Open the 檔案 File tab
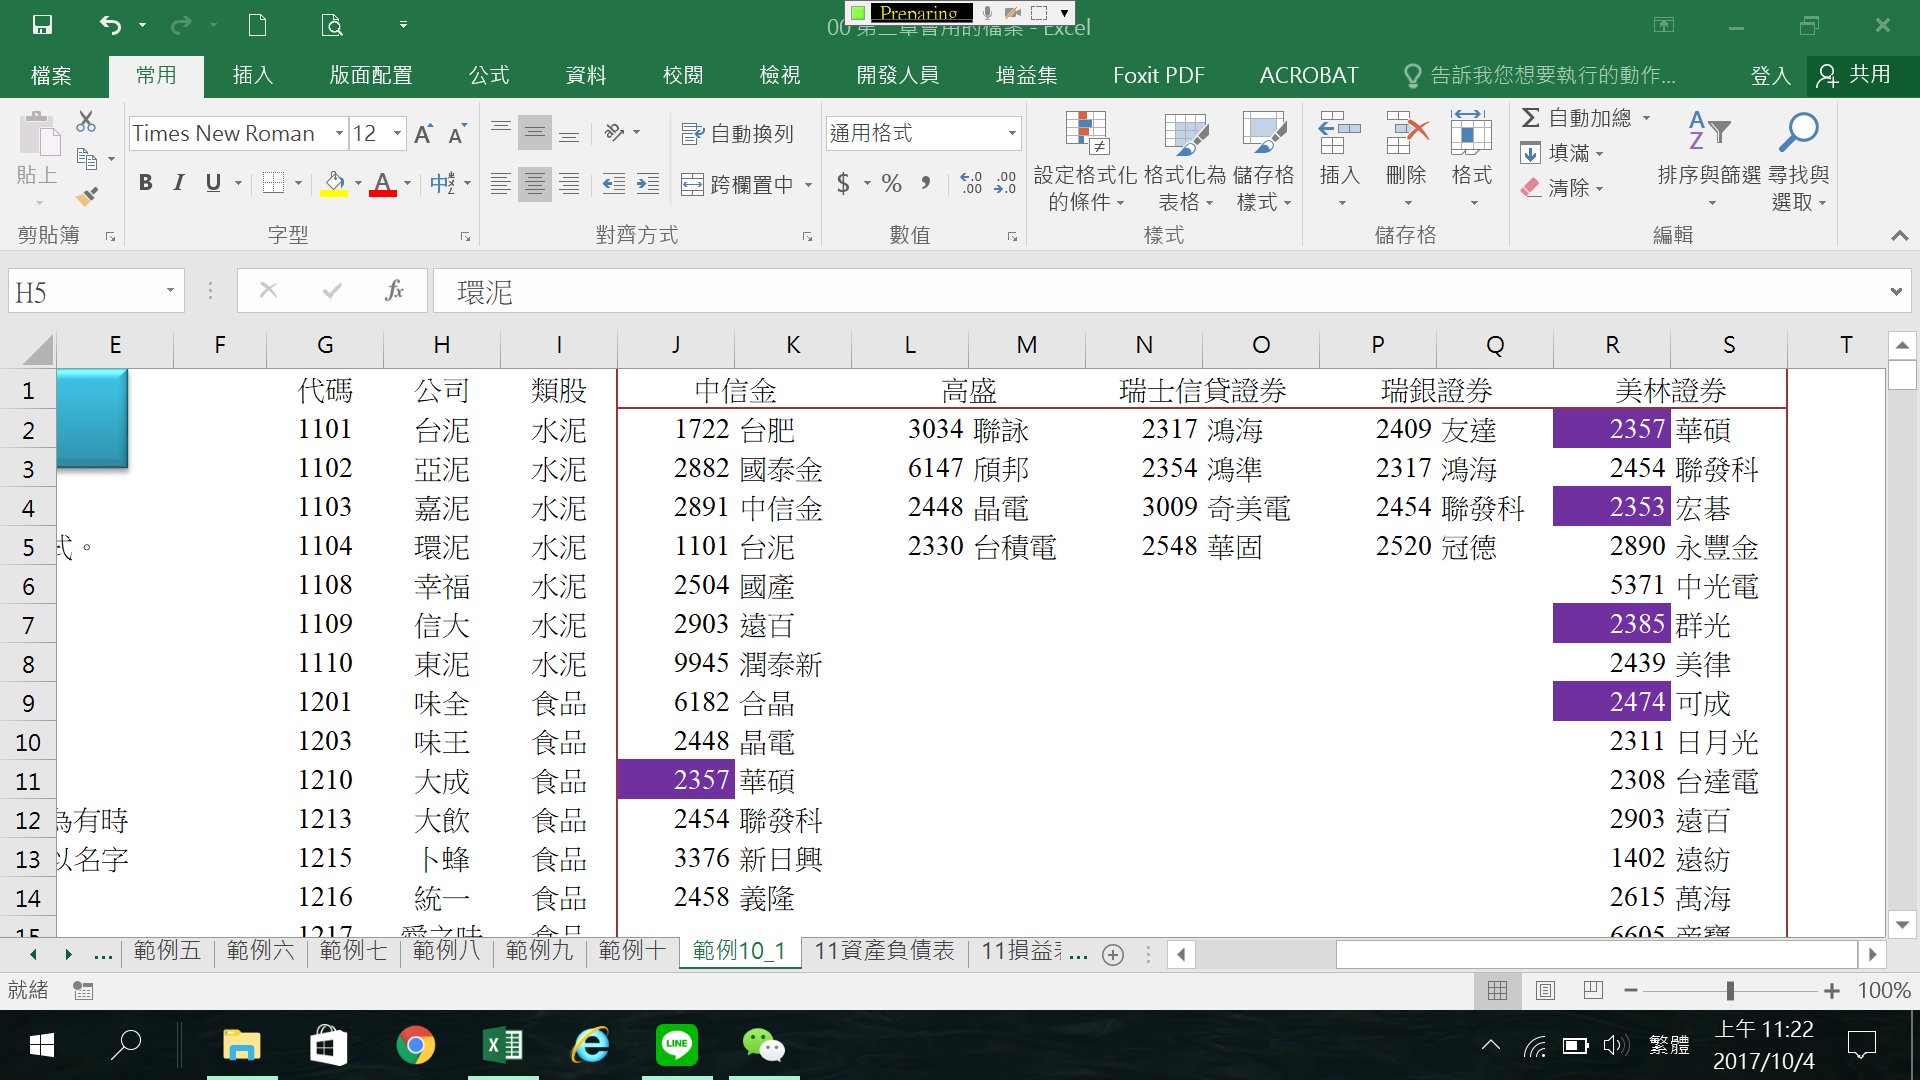The width and height of the screenshot is (1920, 1080). coord(51,75)
